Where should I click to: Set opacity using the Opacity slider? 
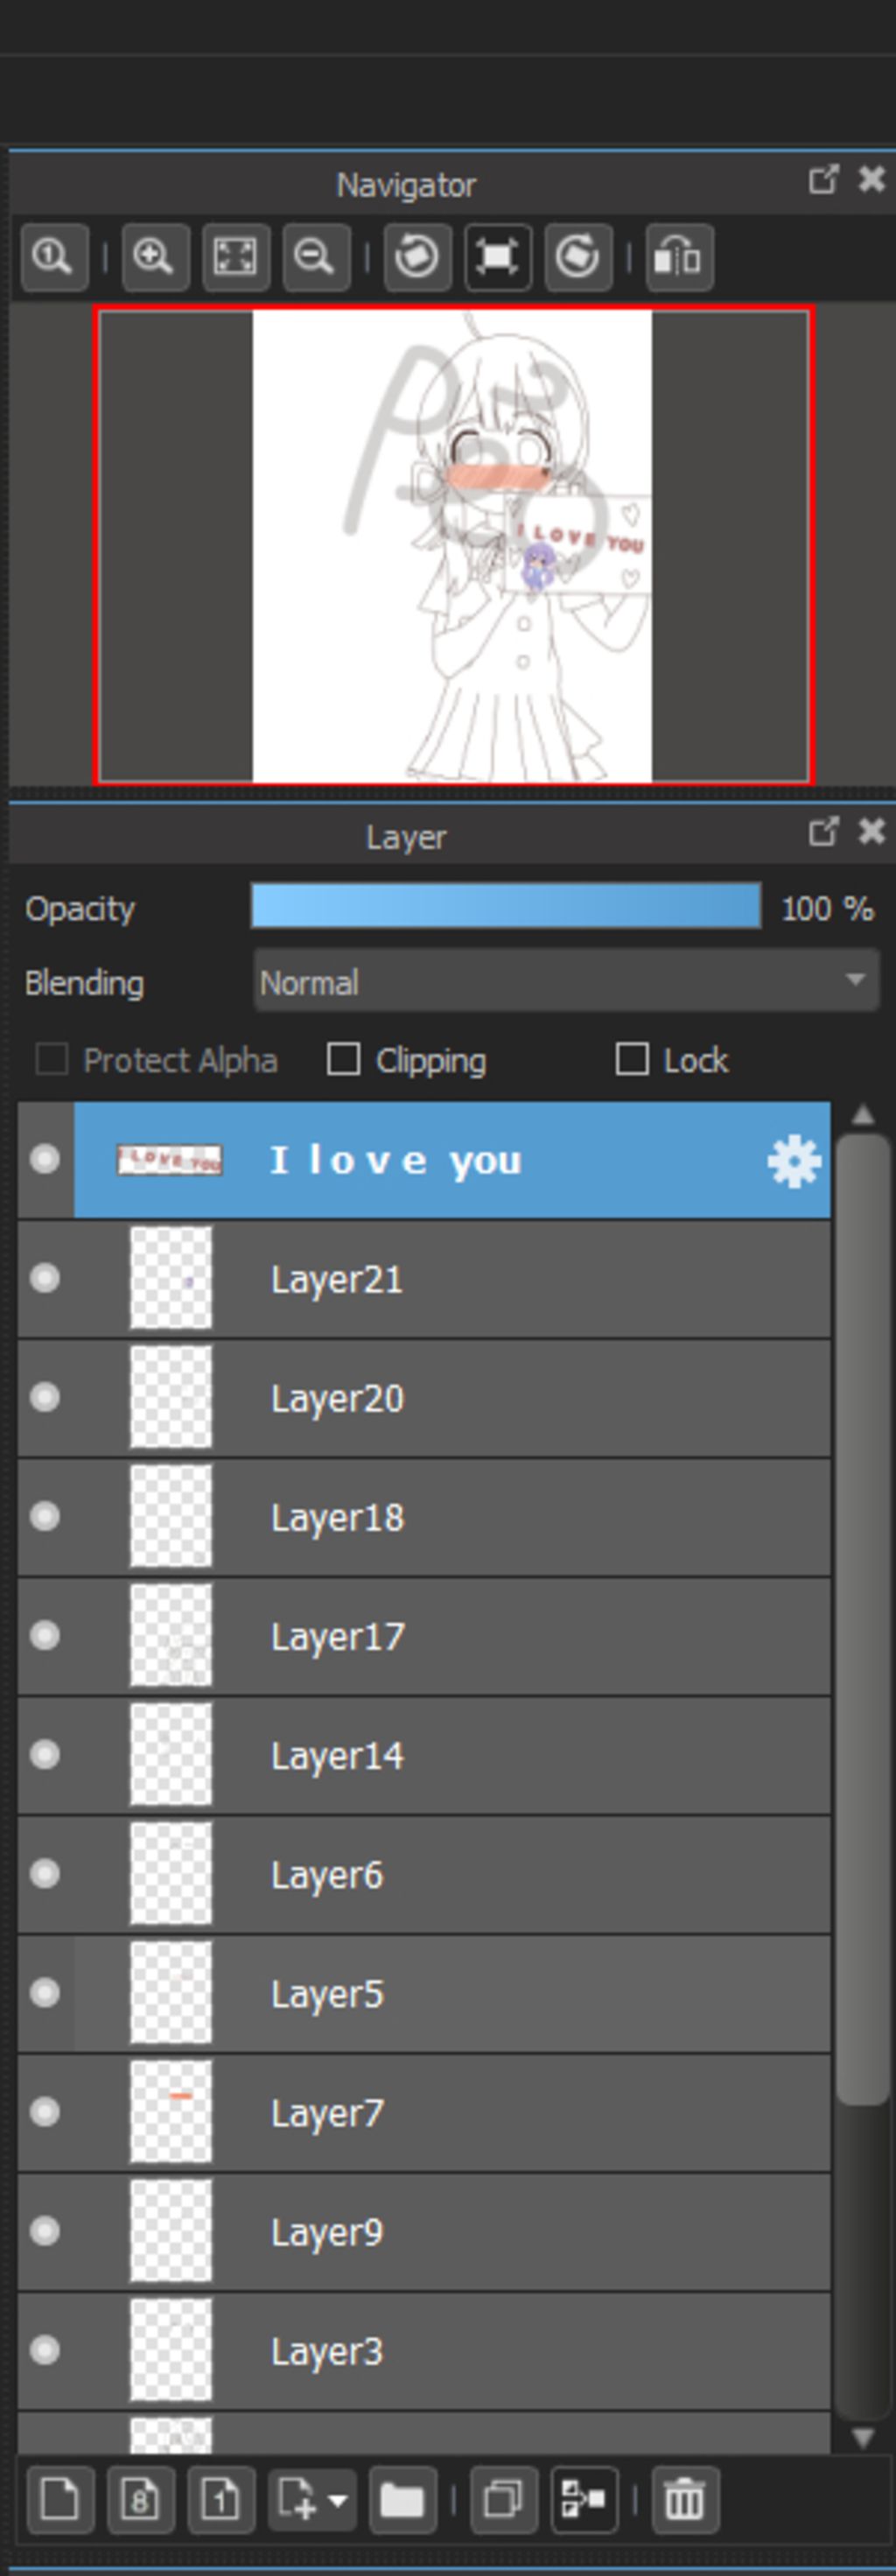pyautogui.click(x=506, y=907)
